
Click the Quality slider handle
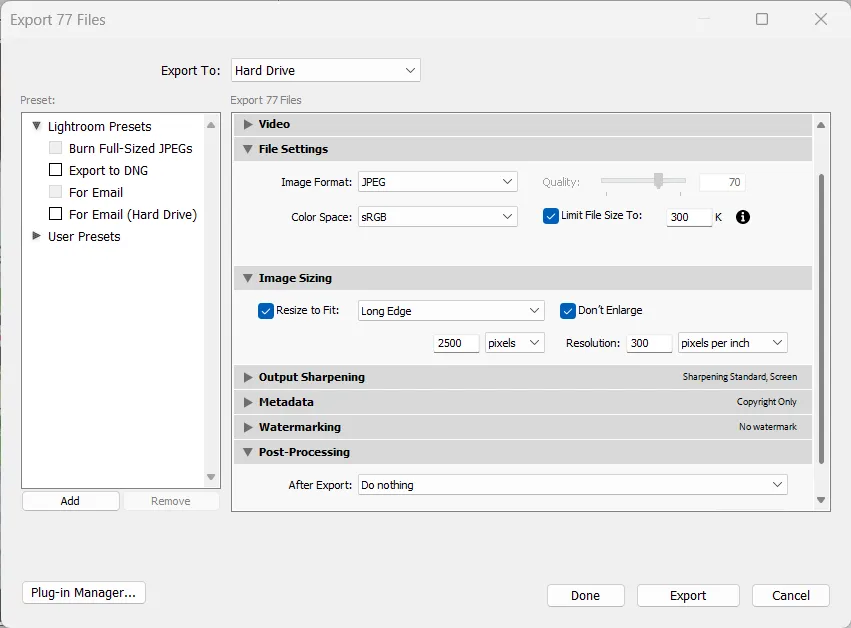658,181
